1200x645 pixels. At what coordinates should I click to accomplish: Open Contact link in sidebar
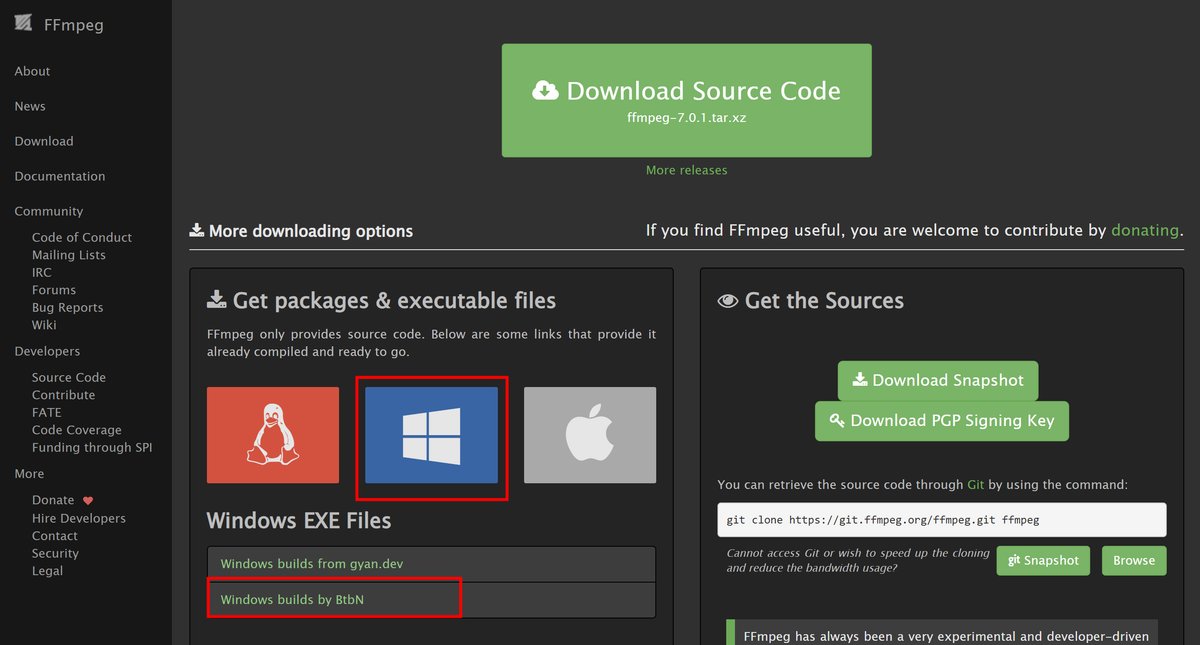[x=55, y=536]
